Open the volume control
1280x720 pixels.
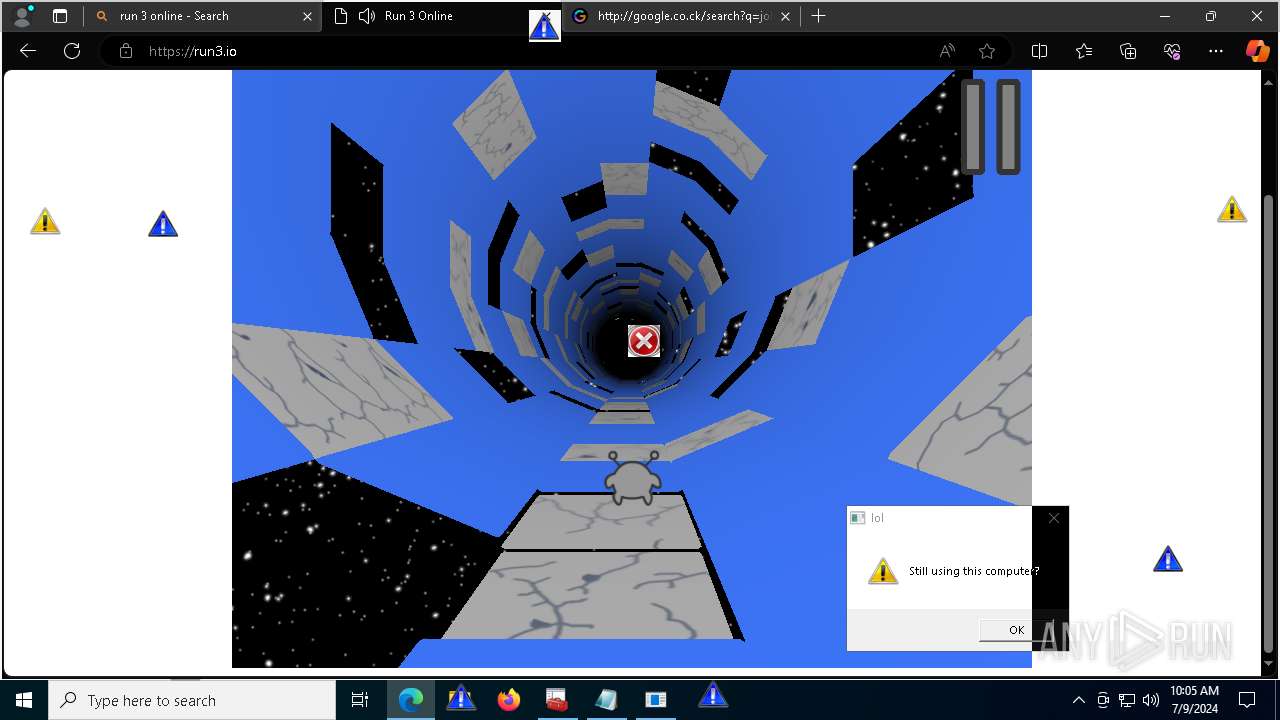click(1150, 700)
